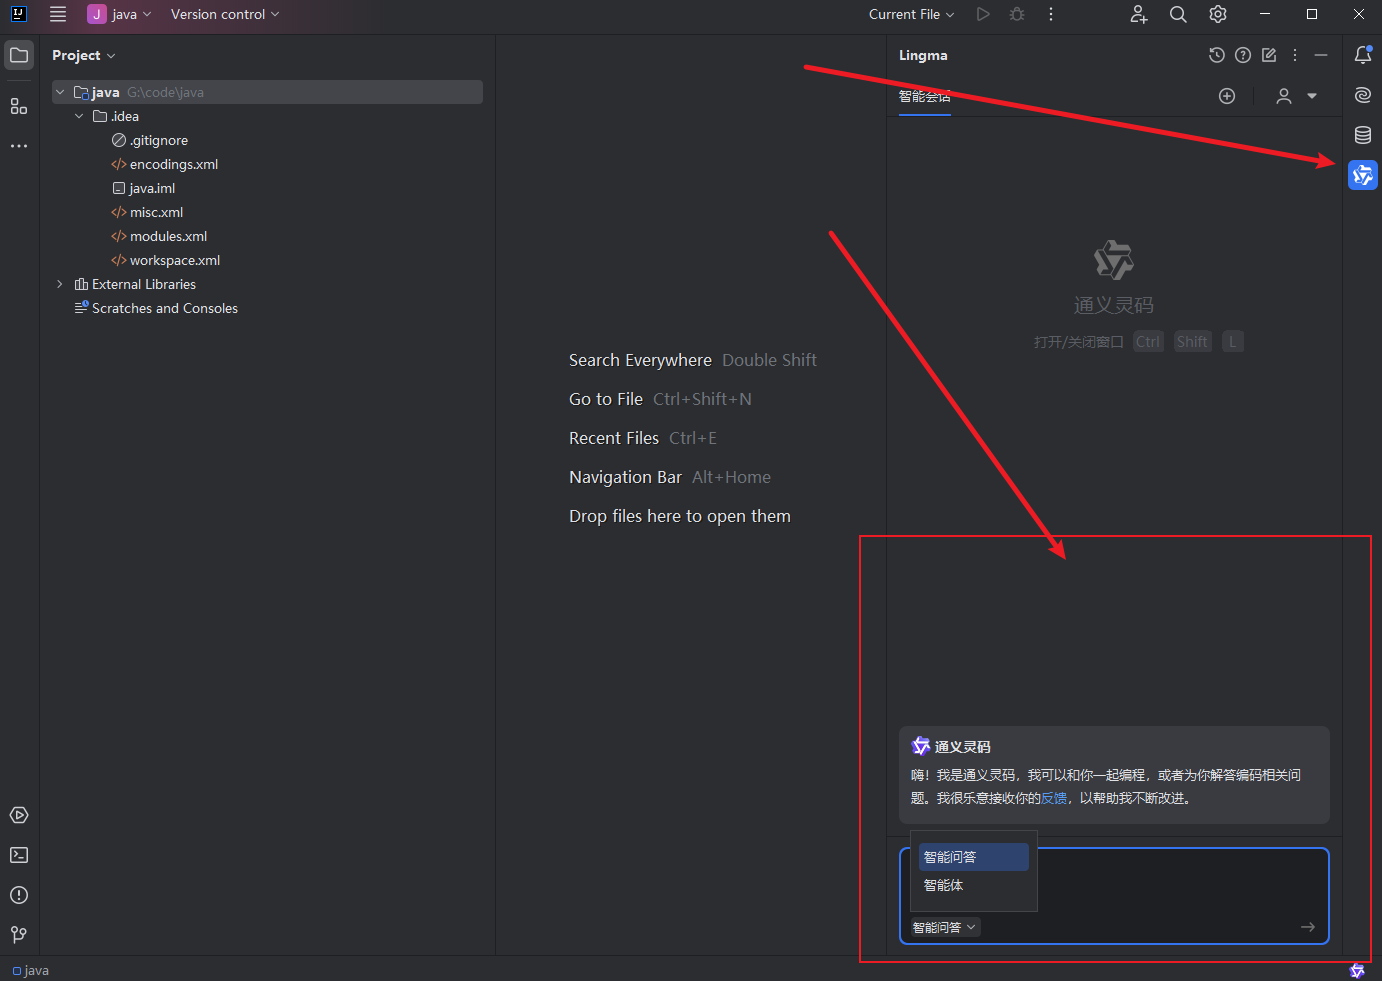Open the Current File run configuration dropdown

pyautogui.click(x=911, y=14)
